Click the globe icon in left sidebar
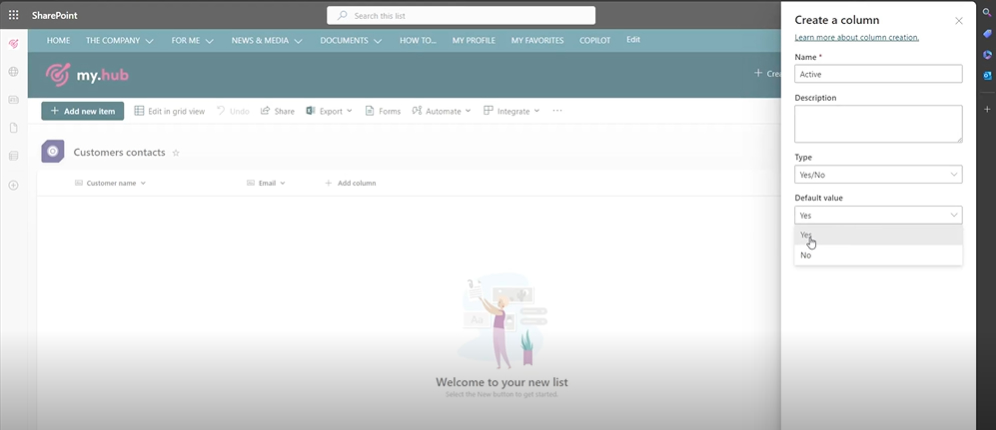 (x=13, y=72)
